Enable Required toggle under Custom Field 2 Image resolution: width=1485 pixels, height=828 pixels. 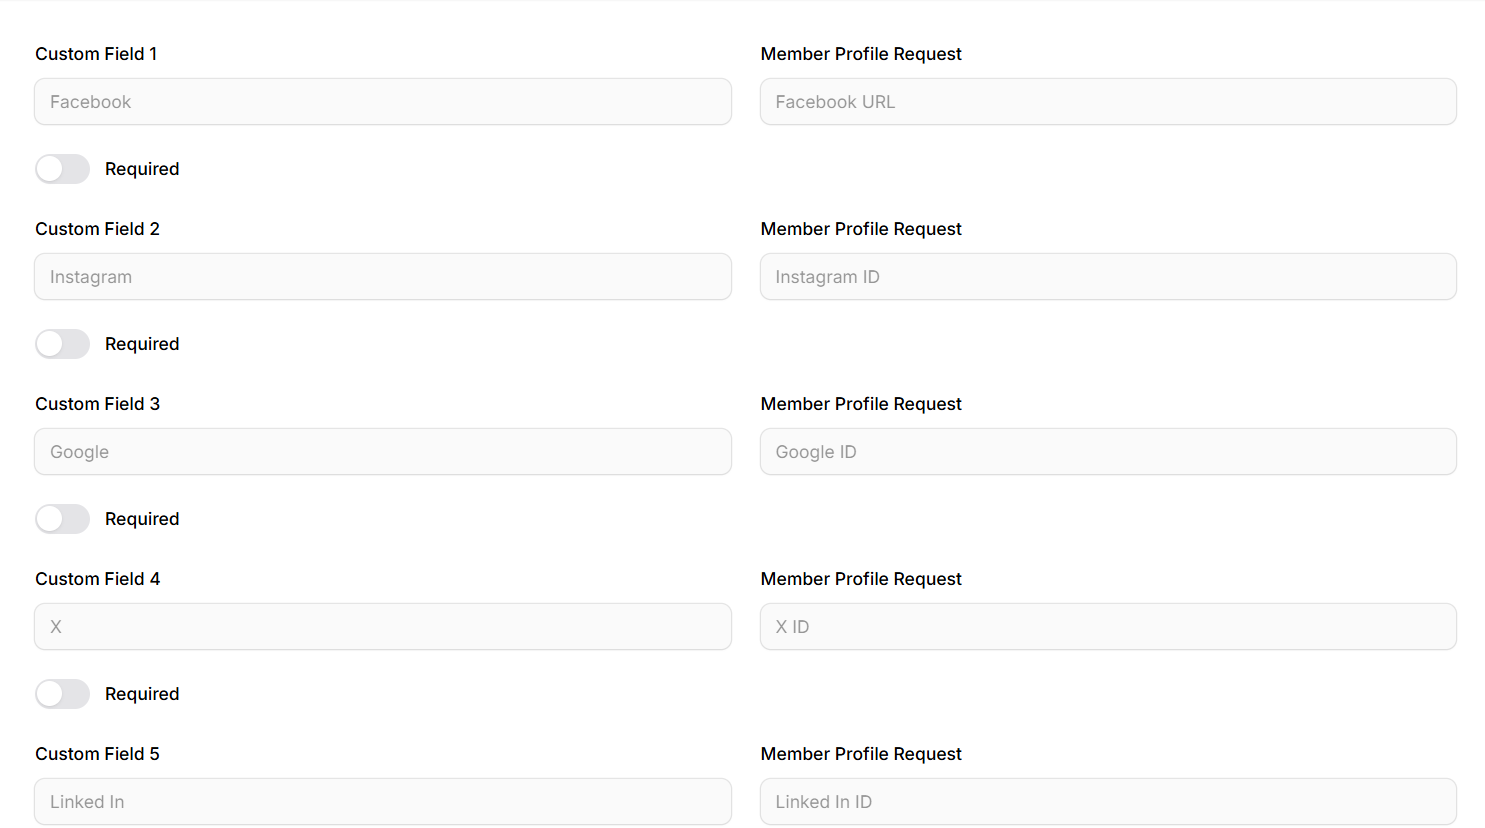(62, 344)
